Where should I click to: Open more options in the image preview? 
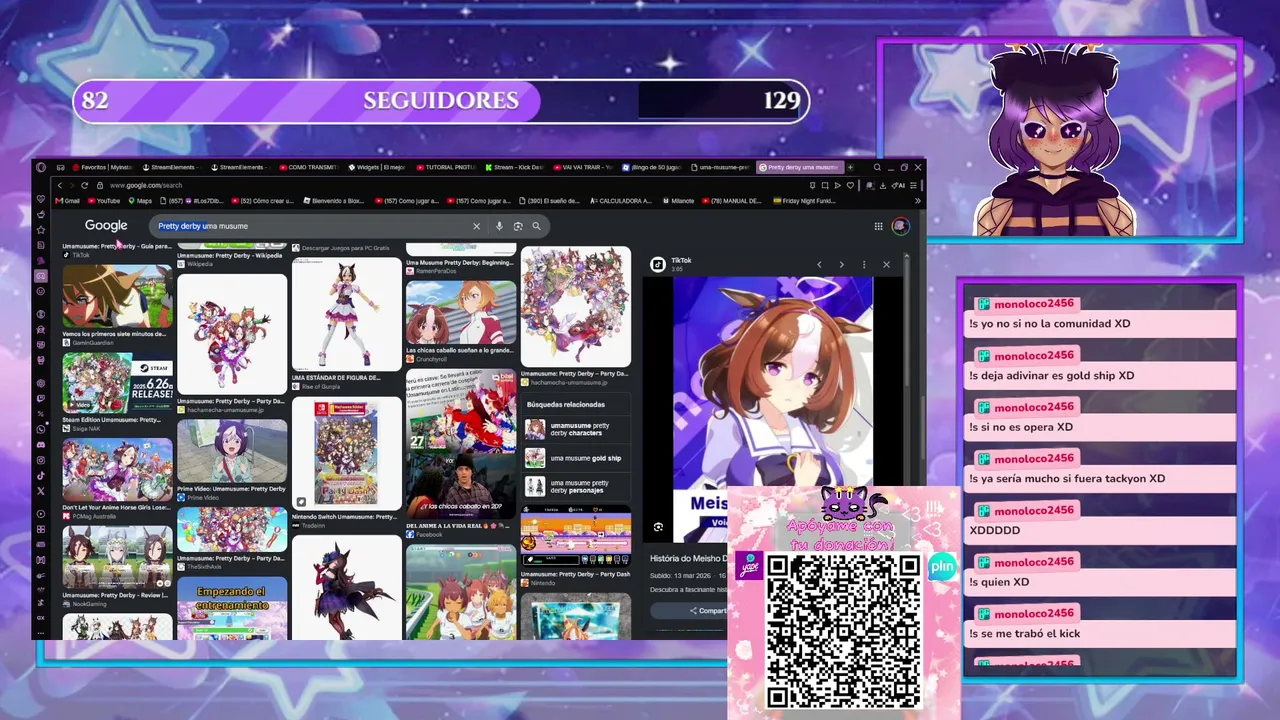click(864, 265)
